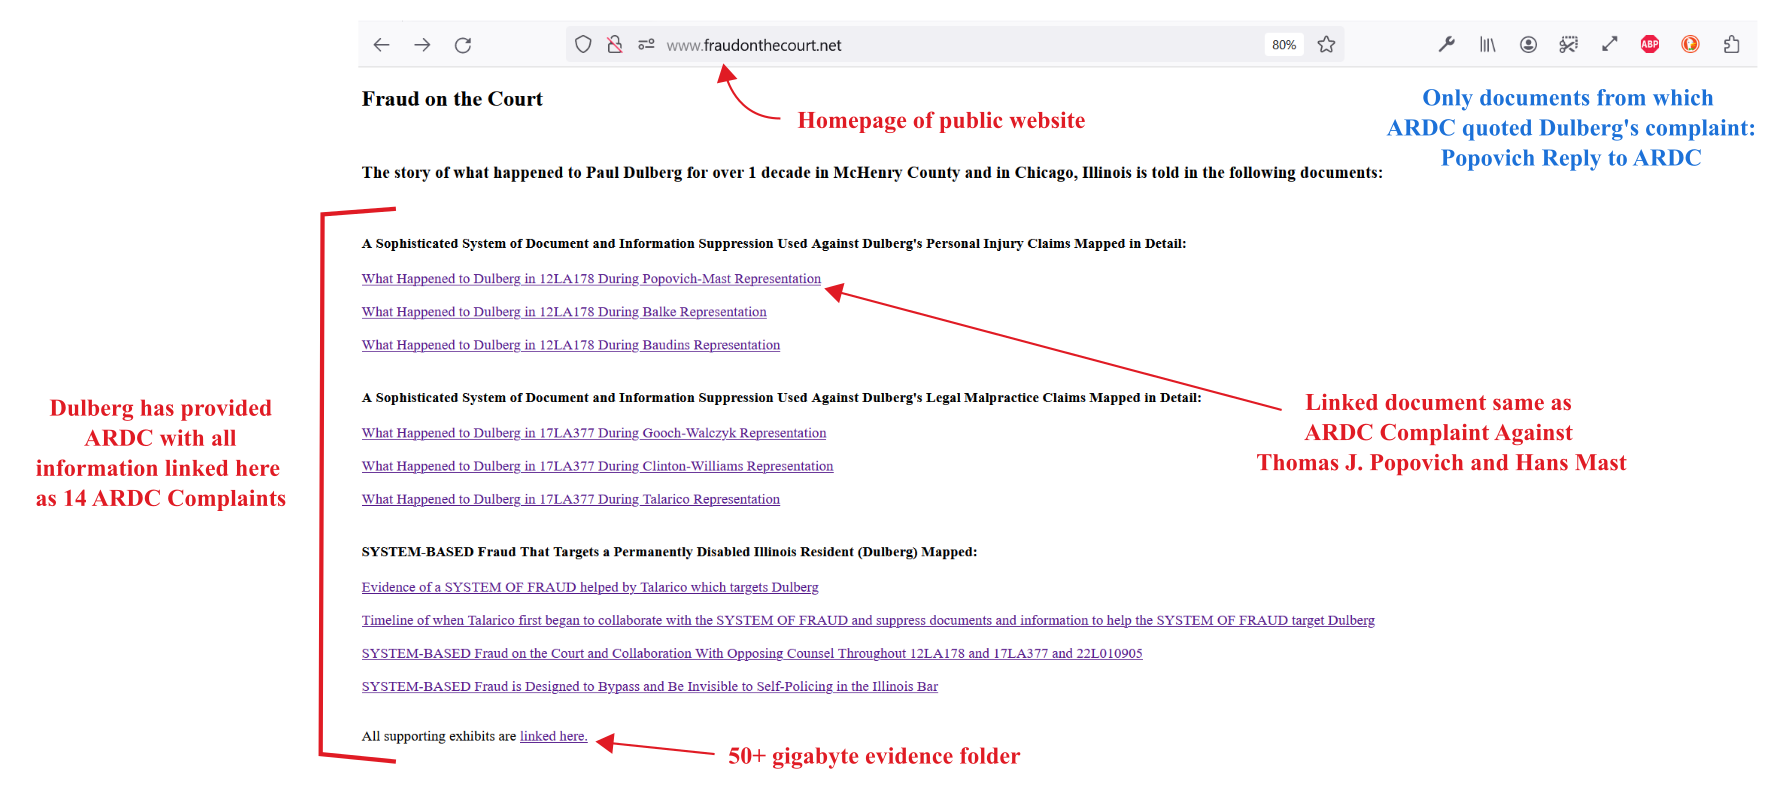The image size is (1779, 803).
Task: Click the screenshot scissors tool icon
Action: tap(1568, 44)
